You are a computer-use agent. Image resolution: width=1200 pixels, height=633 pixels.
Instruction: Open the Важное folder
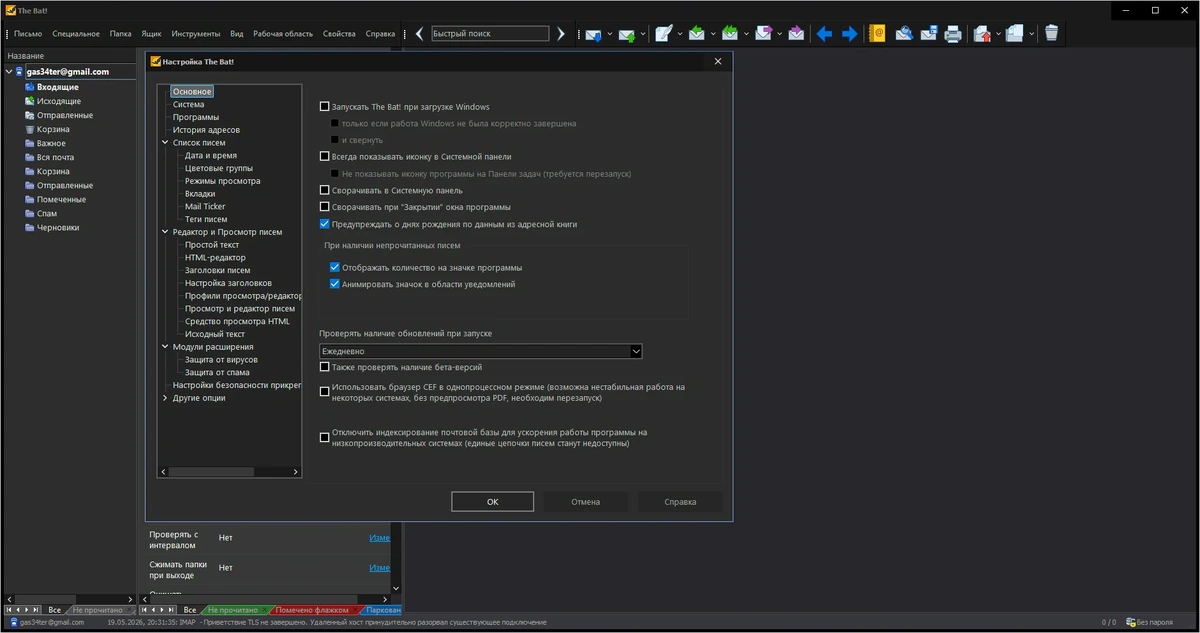tap(51, 143)
